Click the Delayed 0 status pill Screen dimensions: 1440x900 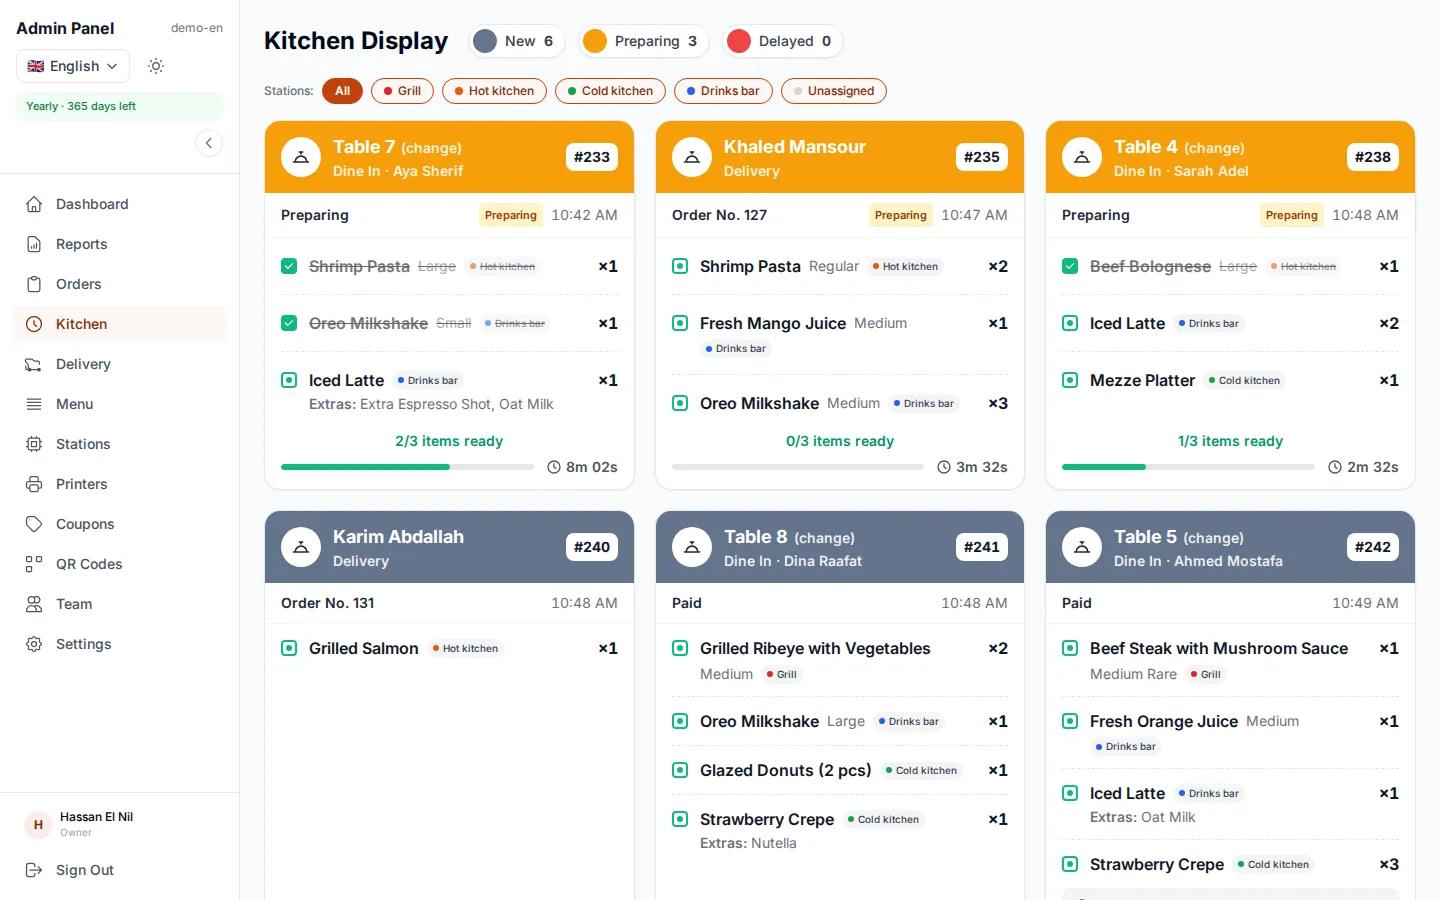(x=782, y=41)
